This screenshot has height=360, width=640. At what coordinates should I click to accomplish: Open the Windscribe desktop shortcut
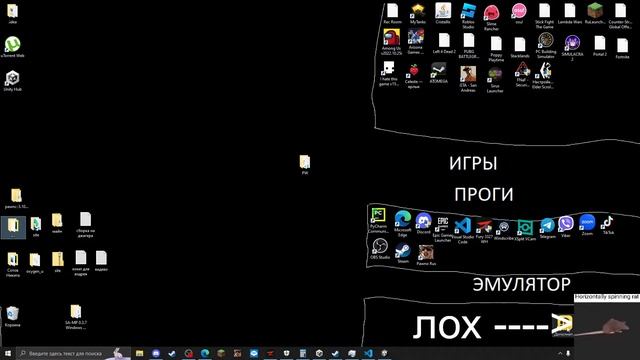click(x=504, y=231)
